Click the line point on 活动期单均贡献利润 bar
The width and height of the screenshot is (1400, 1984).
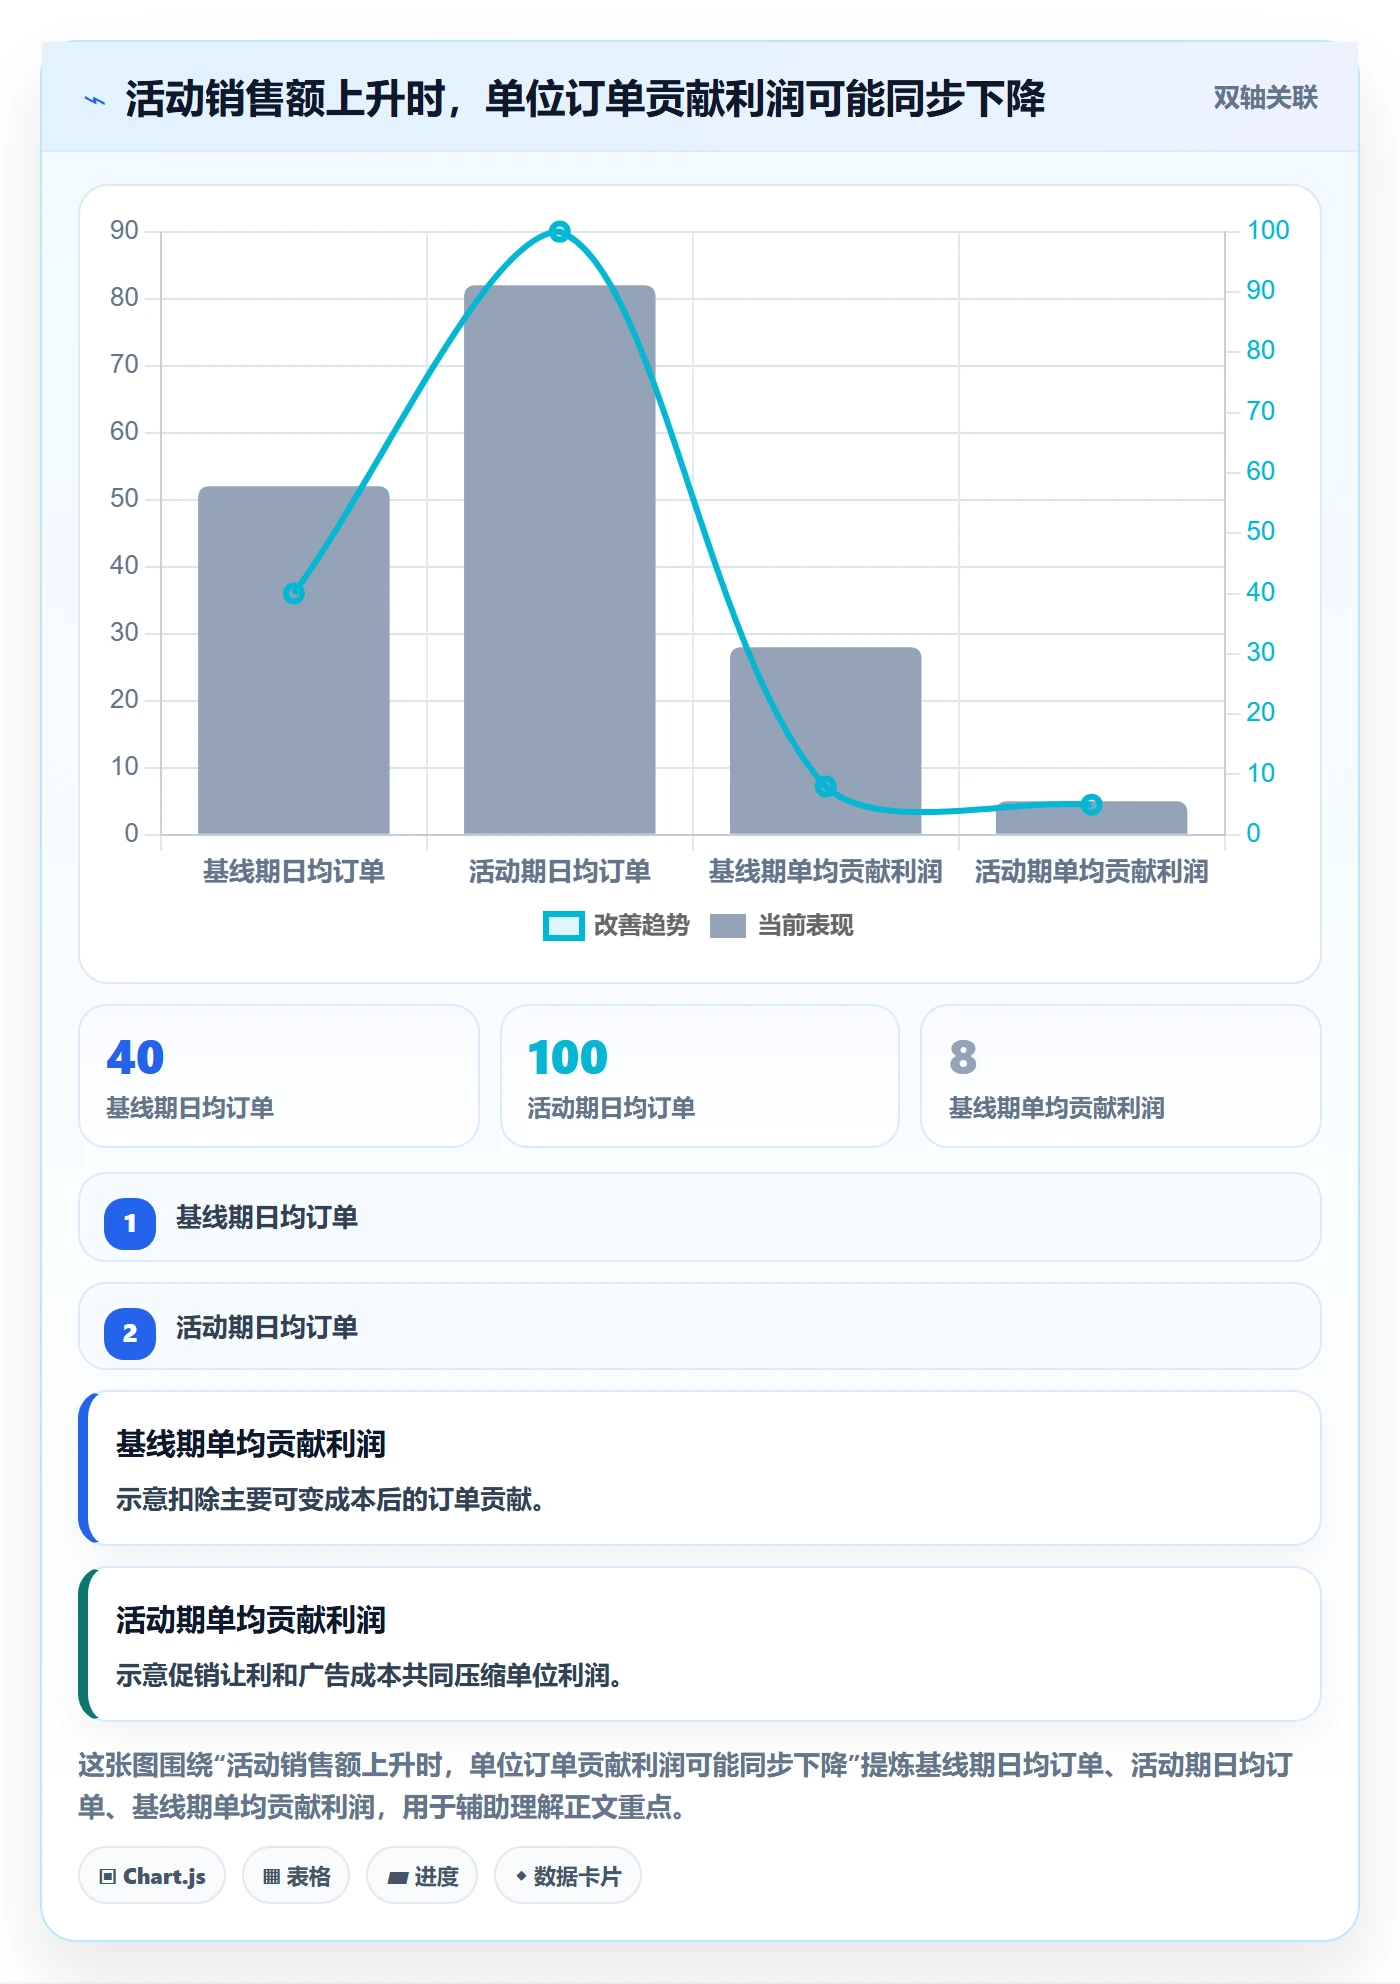[x=1092, y=804]
